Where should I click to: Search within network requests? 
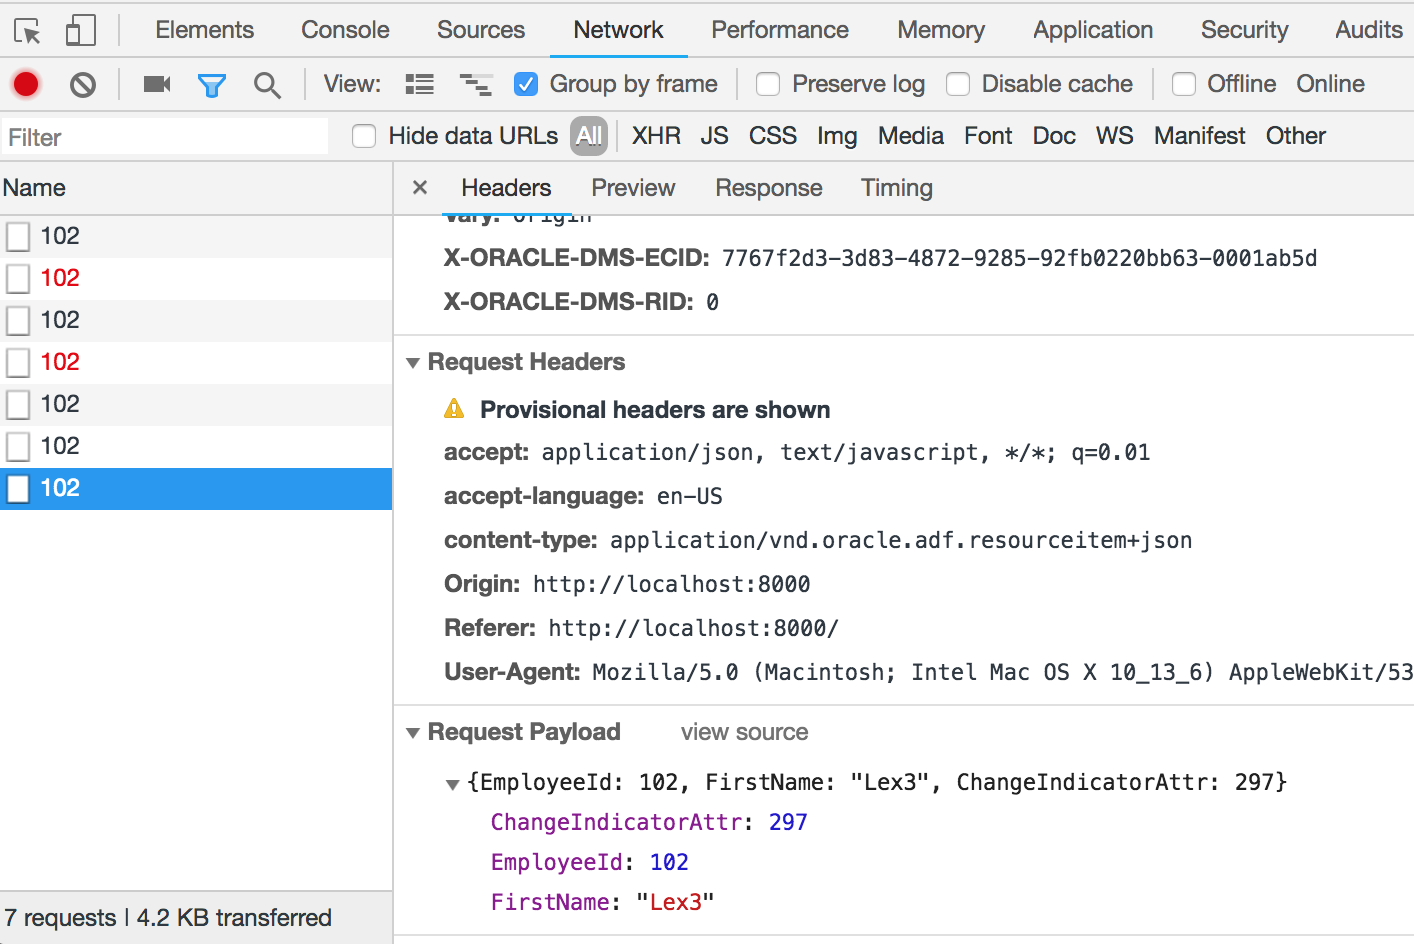tap(266, 84)
